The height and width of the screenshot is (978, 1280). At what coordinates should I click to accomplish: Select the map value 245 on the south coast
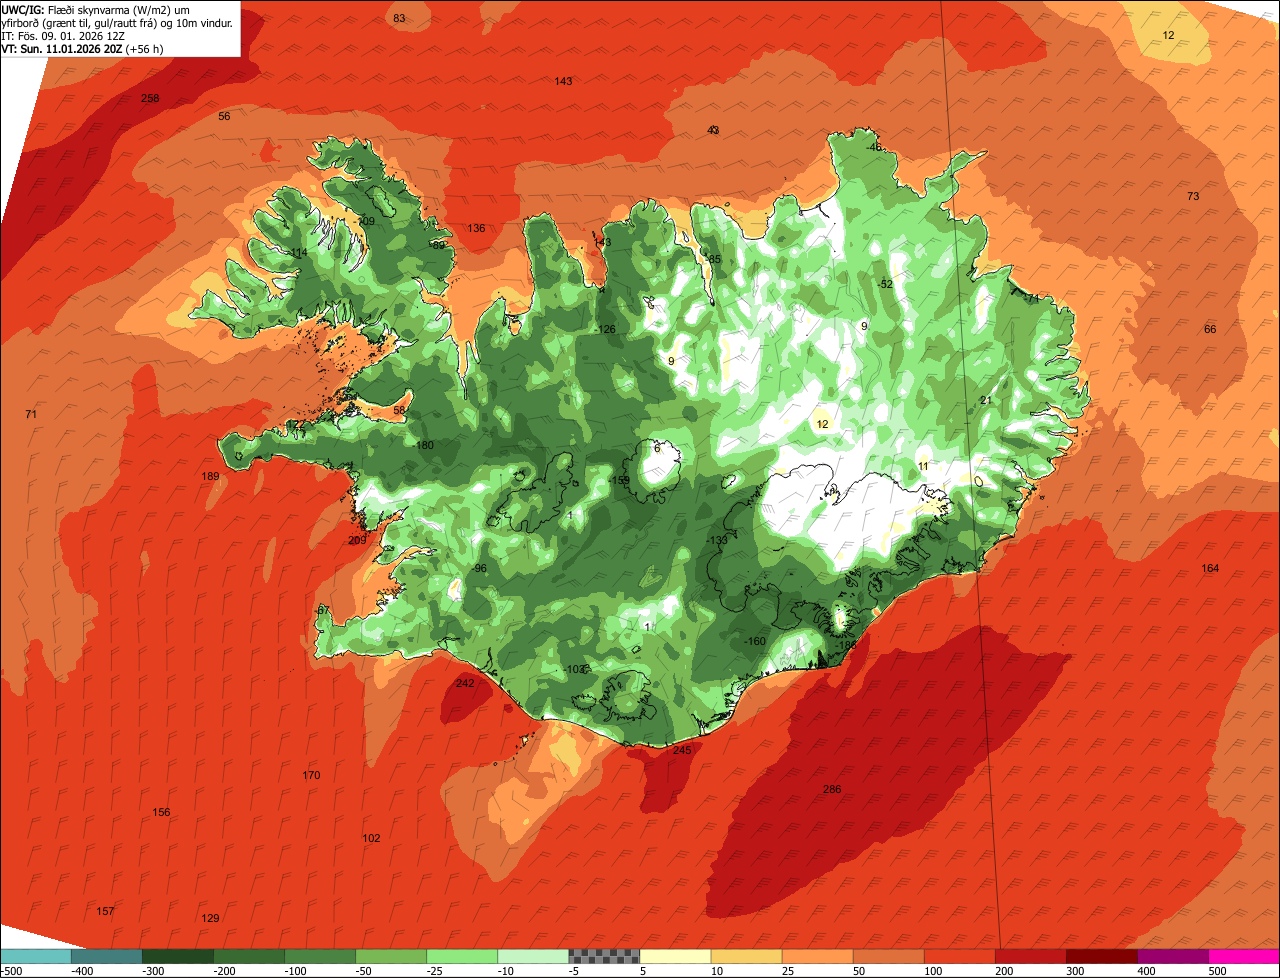682,750
